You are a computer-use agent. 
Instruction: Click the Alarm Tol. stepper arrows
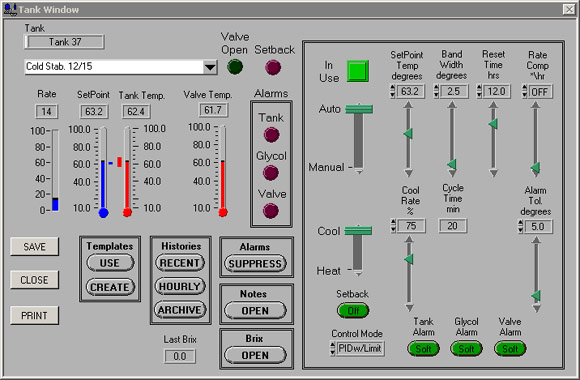pyautogui.click(x=520, y=226)
